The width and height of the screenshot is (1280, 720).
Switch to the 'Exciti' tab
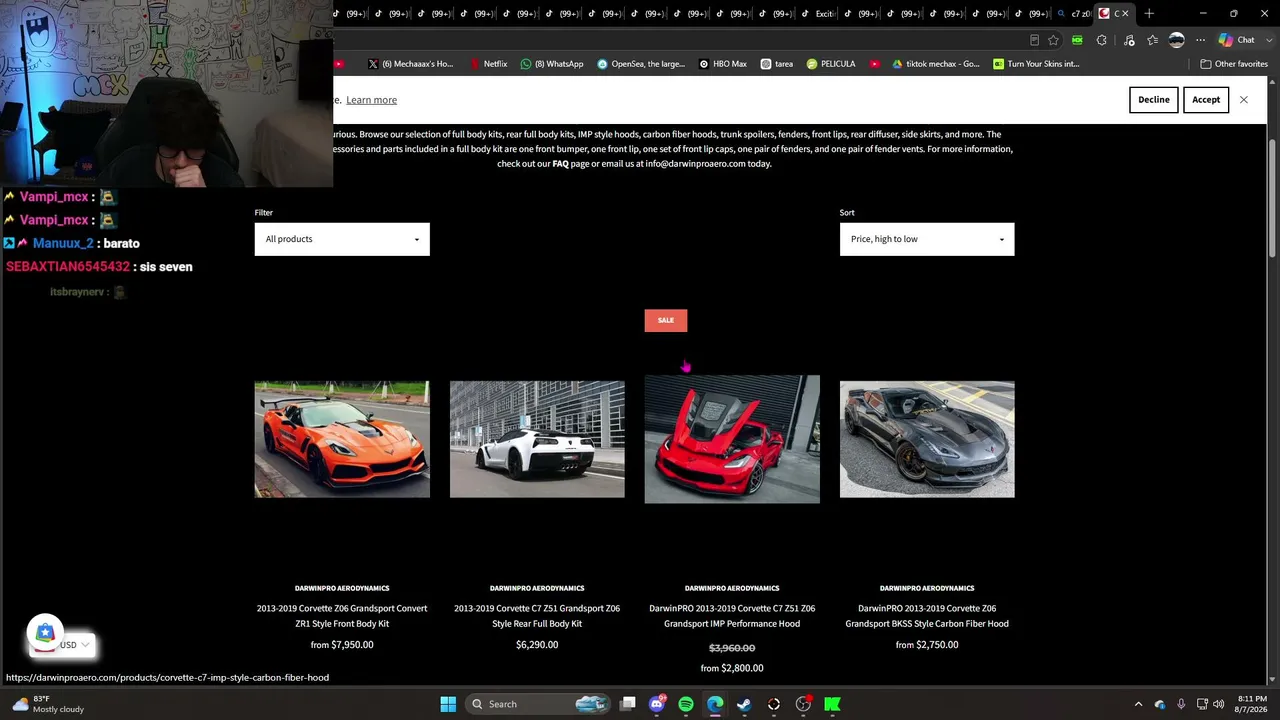818,13
